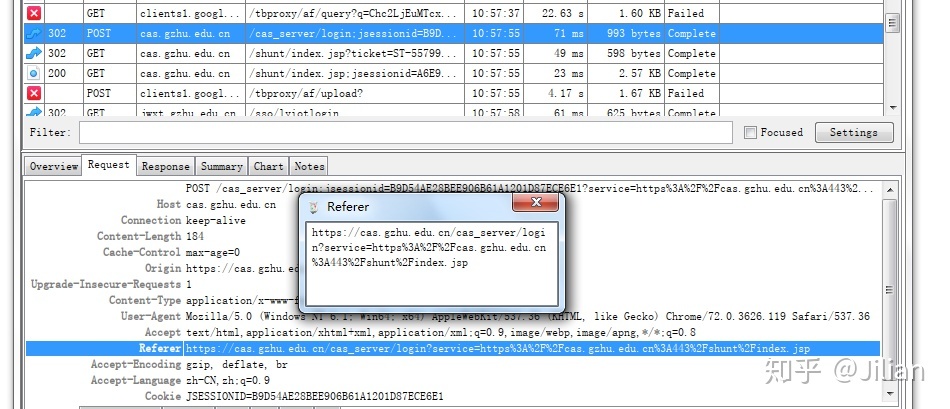Viewport: 950px width, 409px height.
Task: Click the request list vertical scrollbar thumb
Action: coord(892,23)
